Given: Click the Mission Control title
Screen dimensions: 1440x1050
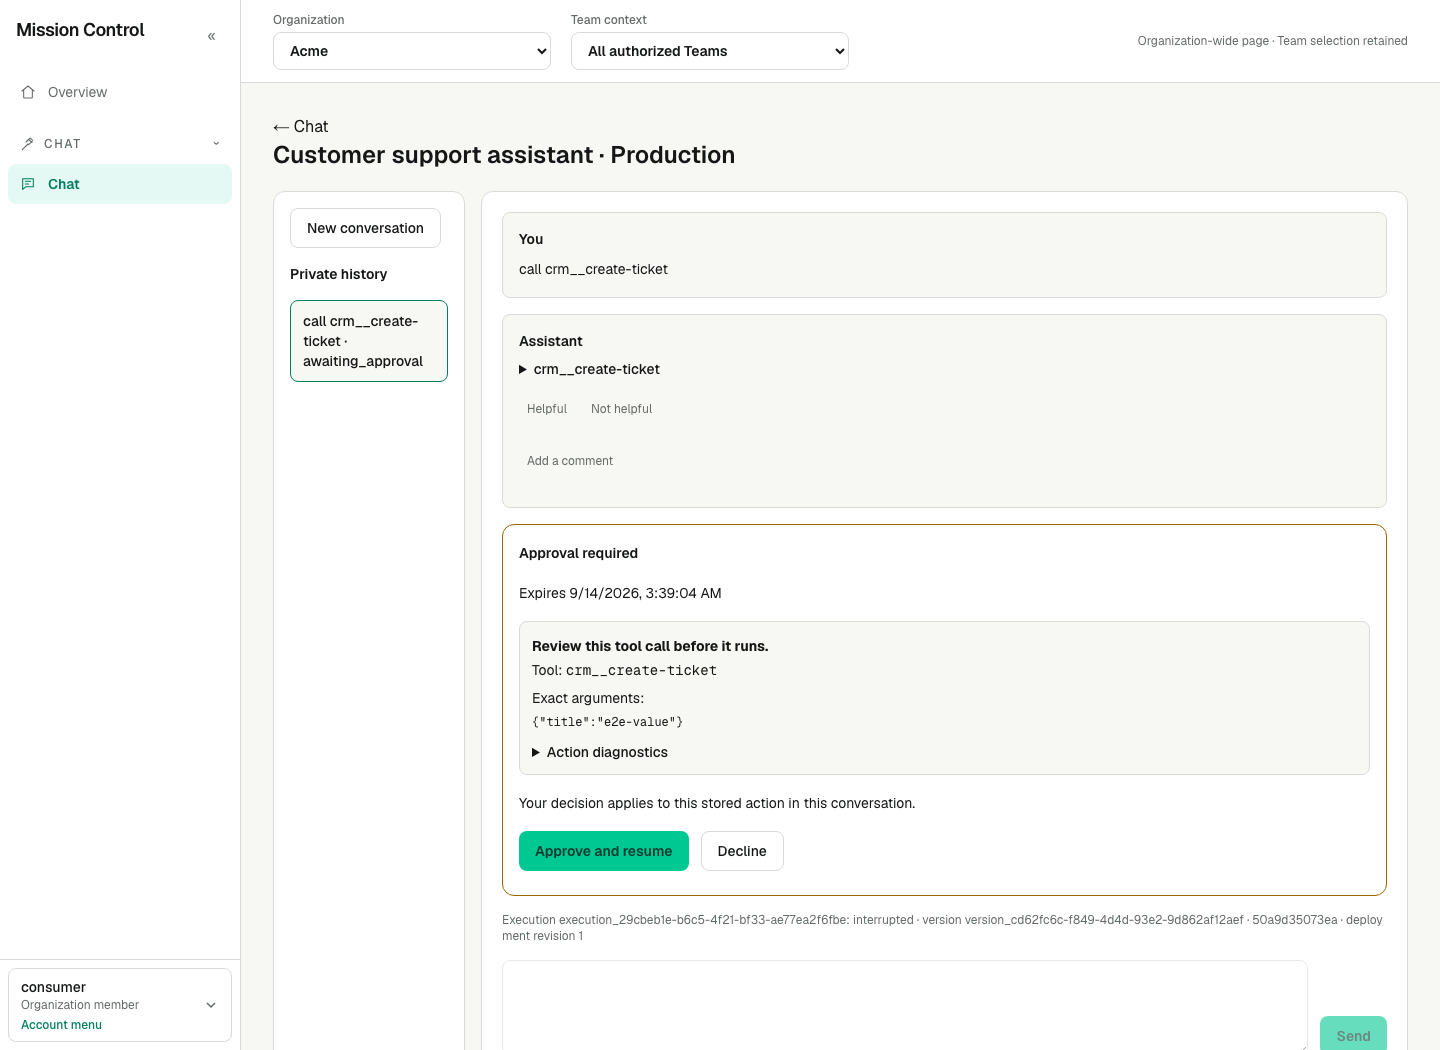Looking at the screenshot, I should [80, 30].
